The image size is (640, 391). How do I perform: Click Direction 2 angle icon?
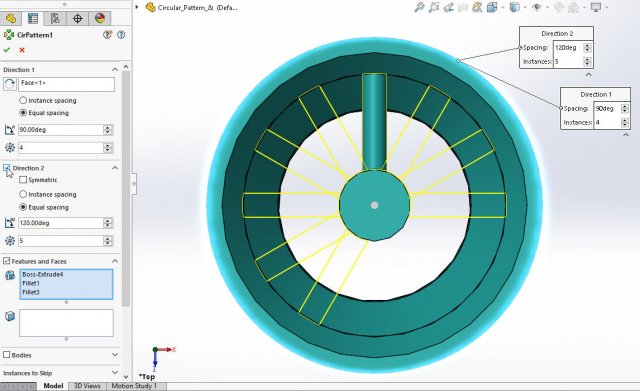pos(10,223)
